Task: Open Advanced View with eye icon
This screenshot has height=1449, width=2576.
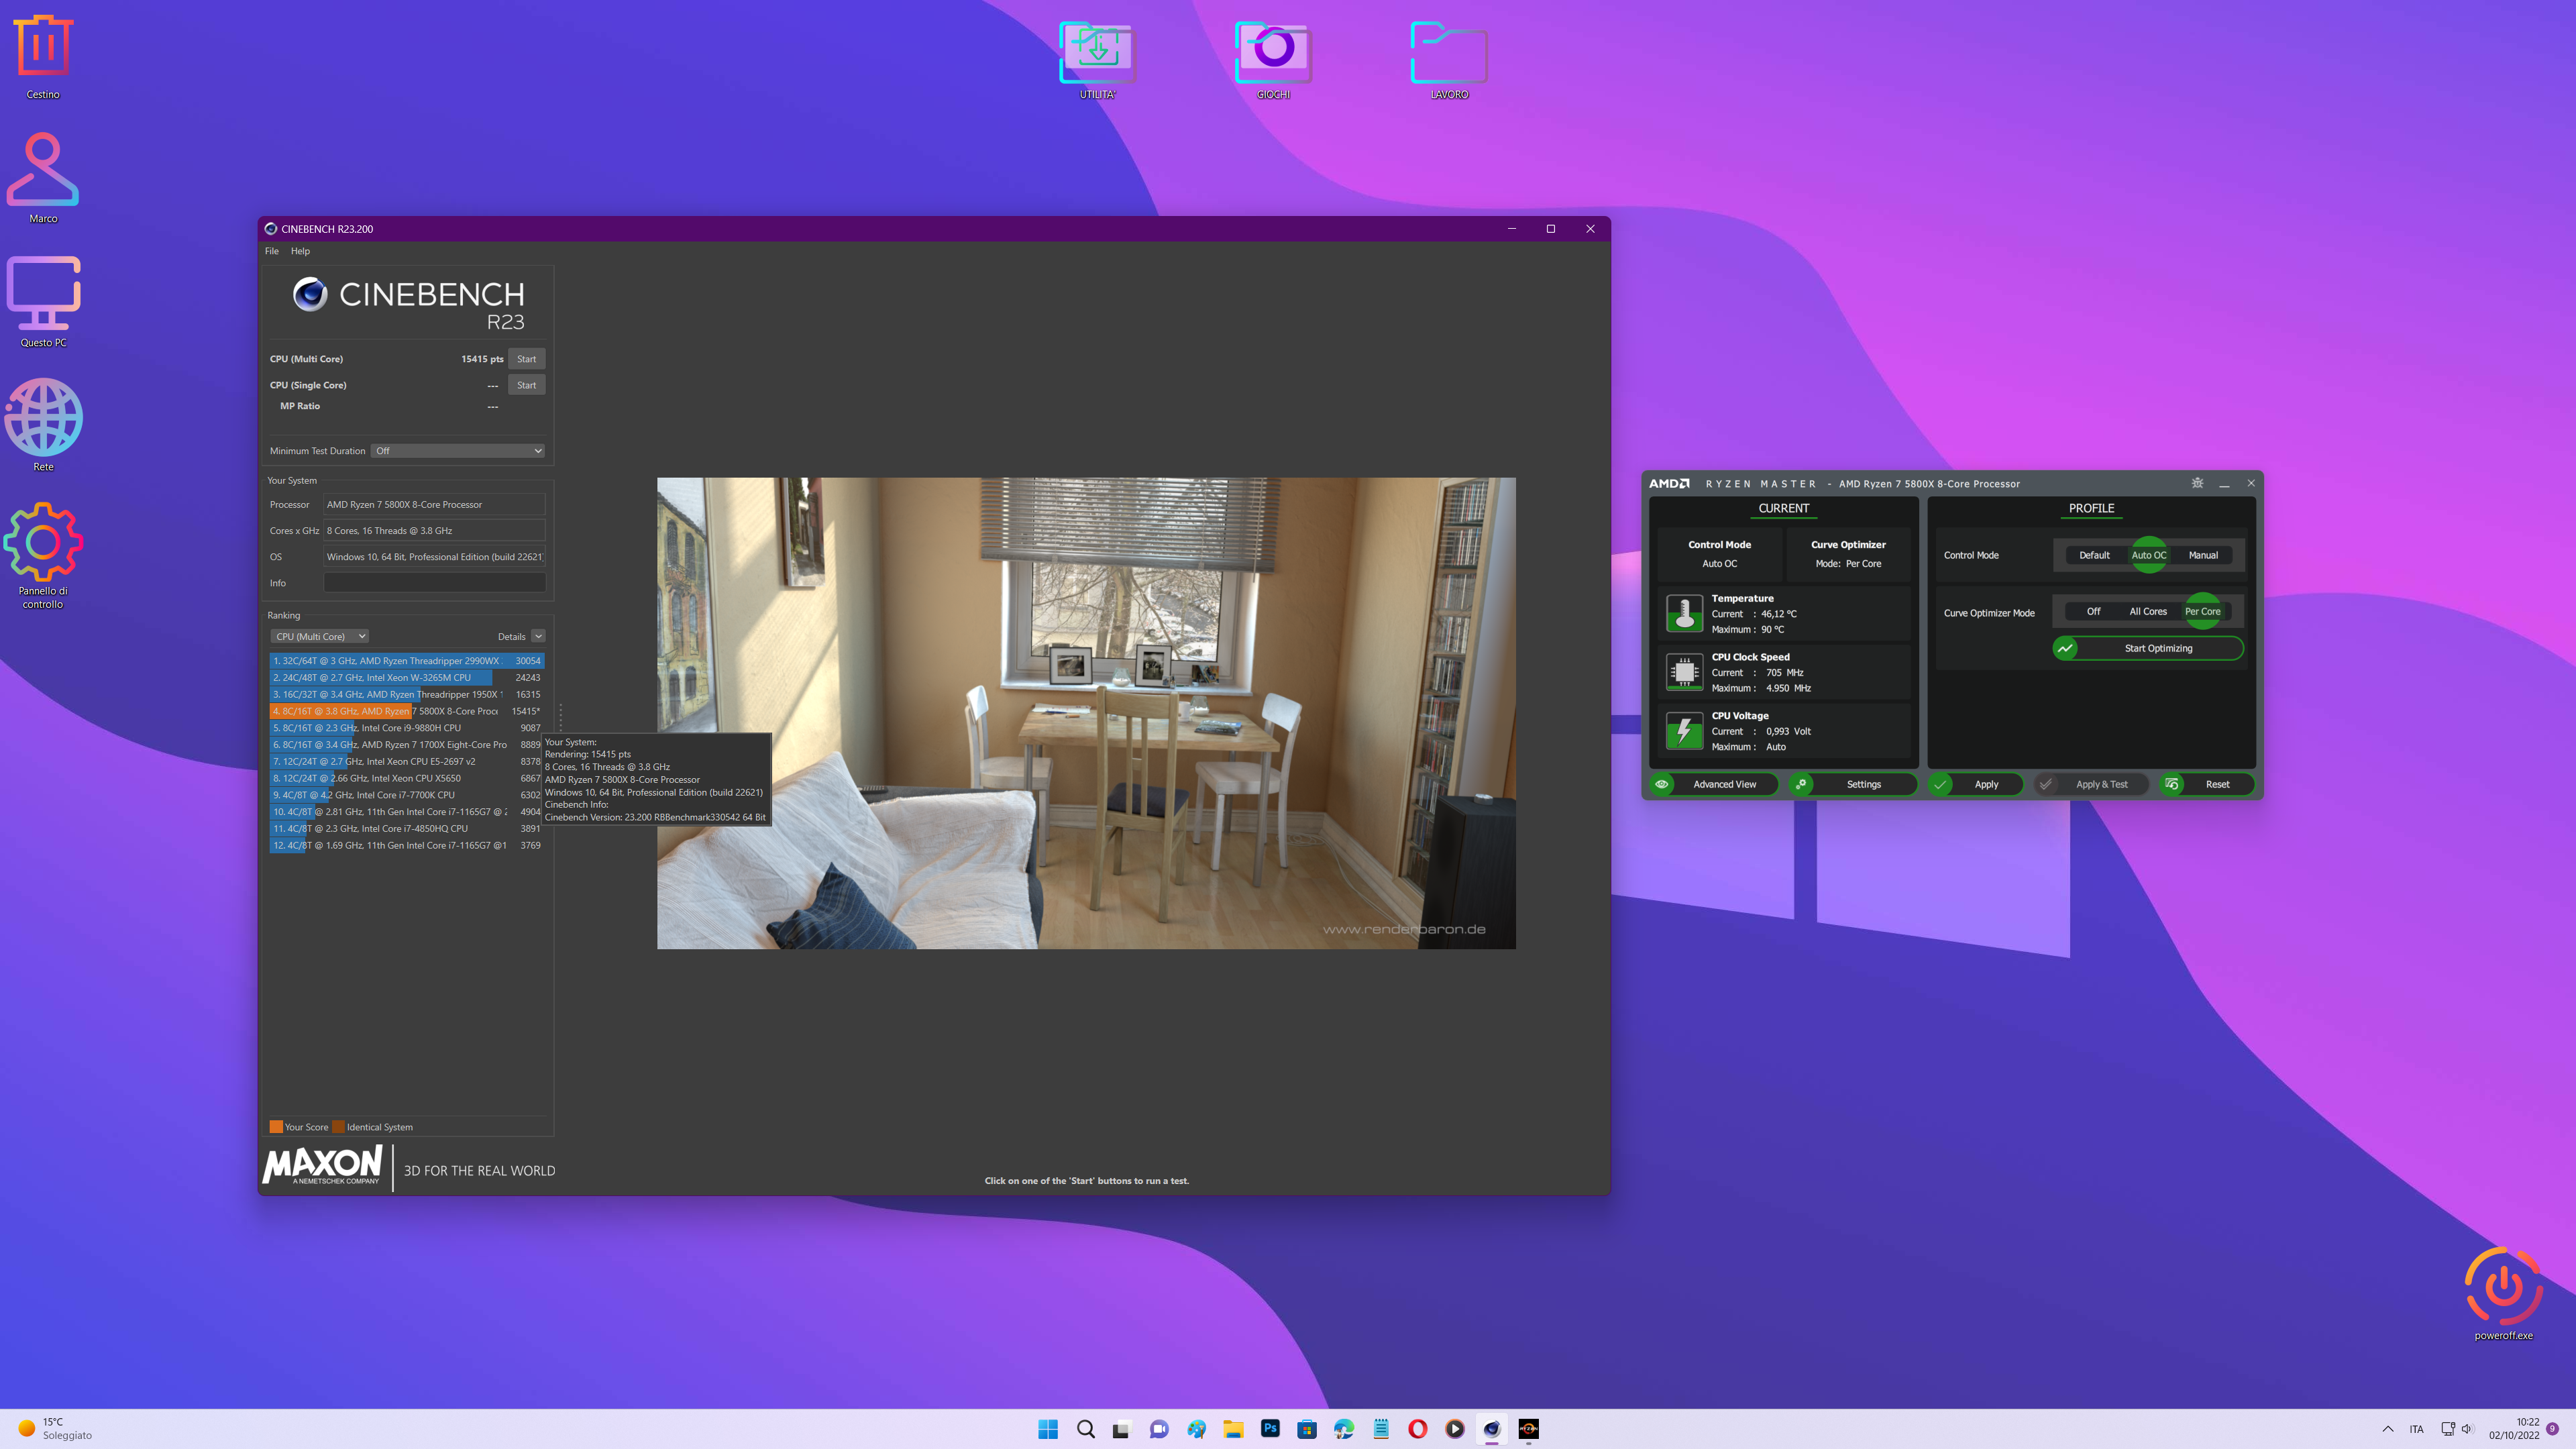Action: click(x=1712, y=784)
